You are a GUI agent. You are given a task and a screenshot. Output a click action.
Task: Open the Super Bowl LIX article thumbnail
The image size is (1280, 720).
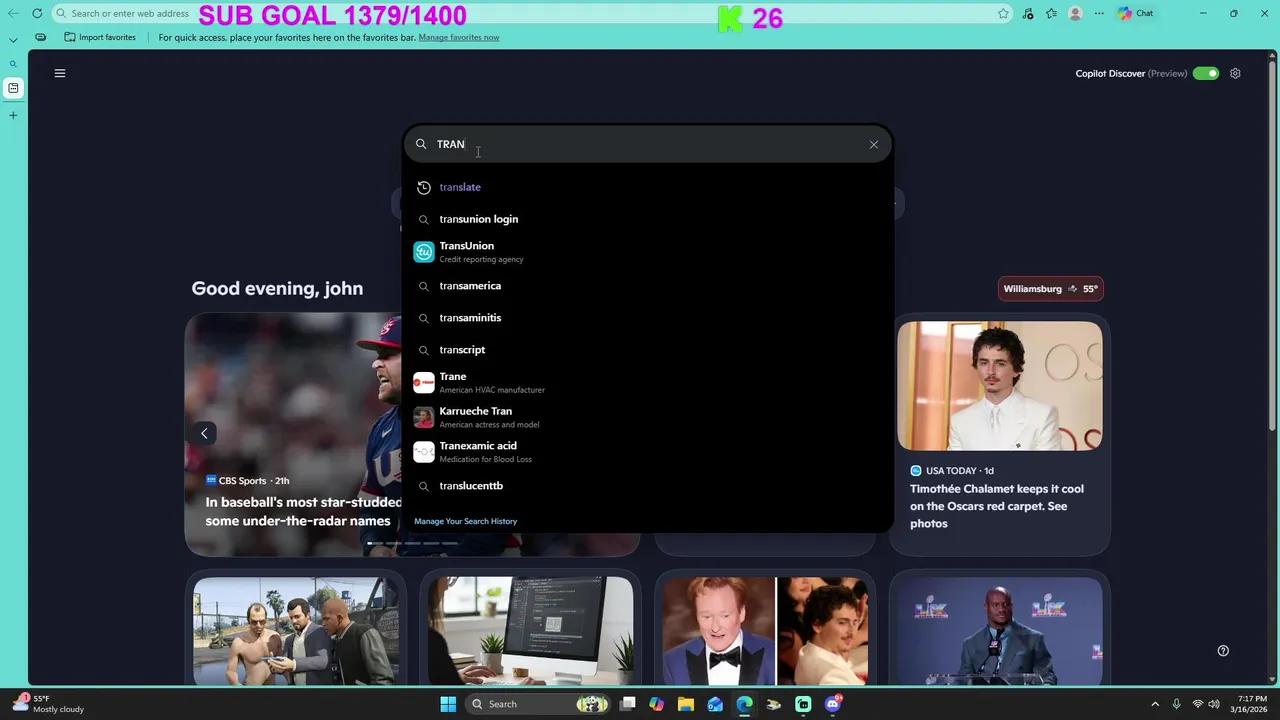coord(1000,631)
